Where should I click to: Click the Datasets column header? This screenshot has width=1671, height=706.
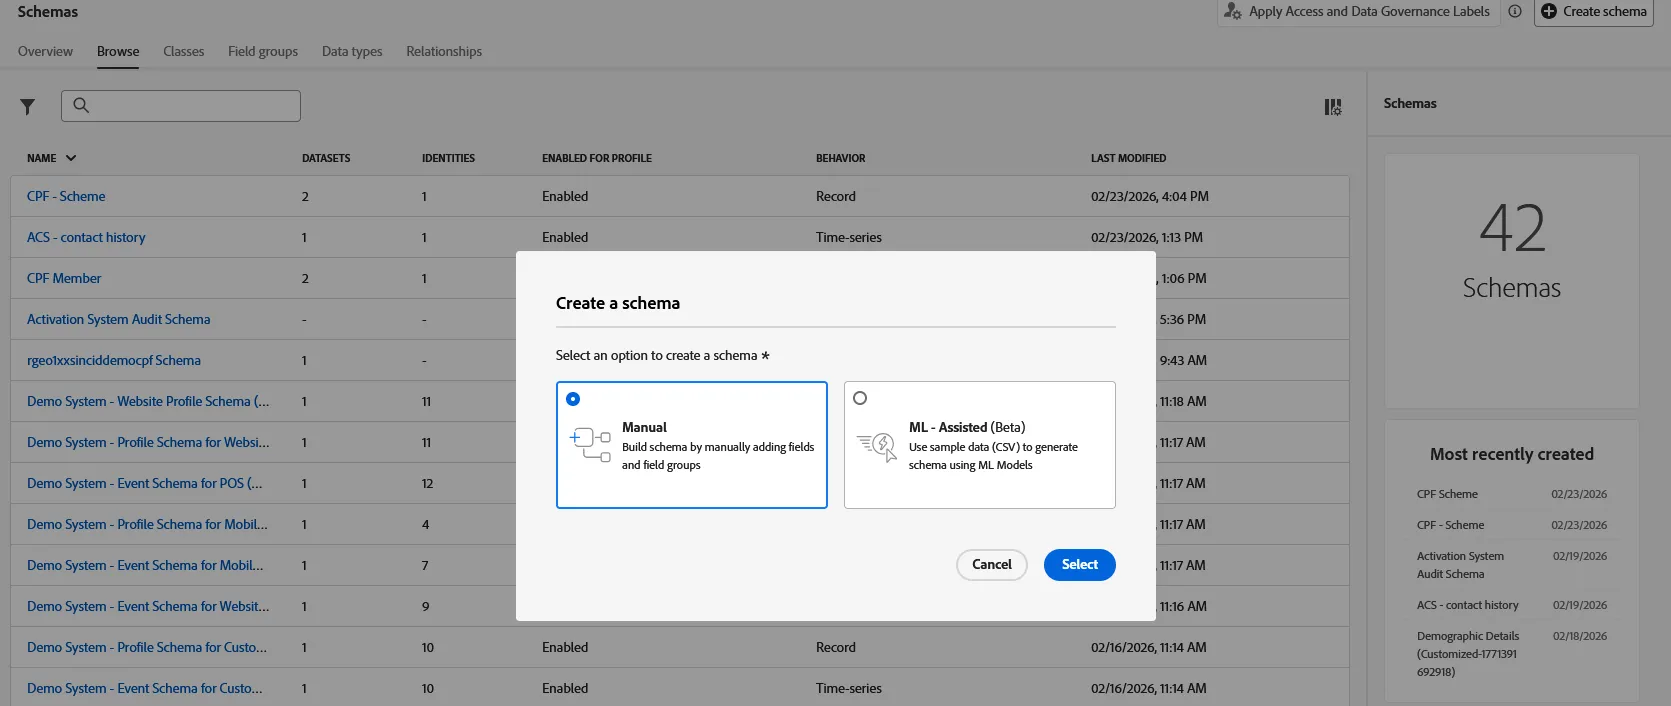(x=326, y=158)
